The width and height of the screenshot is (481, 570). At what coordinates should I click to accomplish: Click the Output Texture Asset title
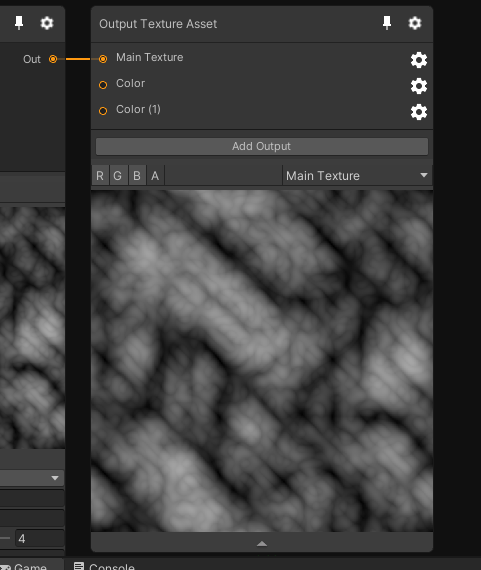[x=158, y=24]
